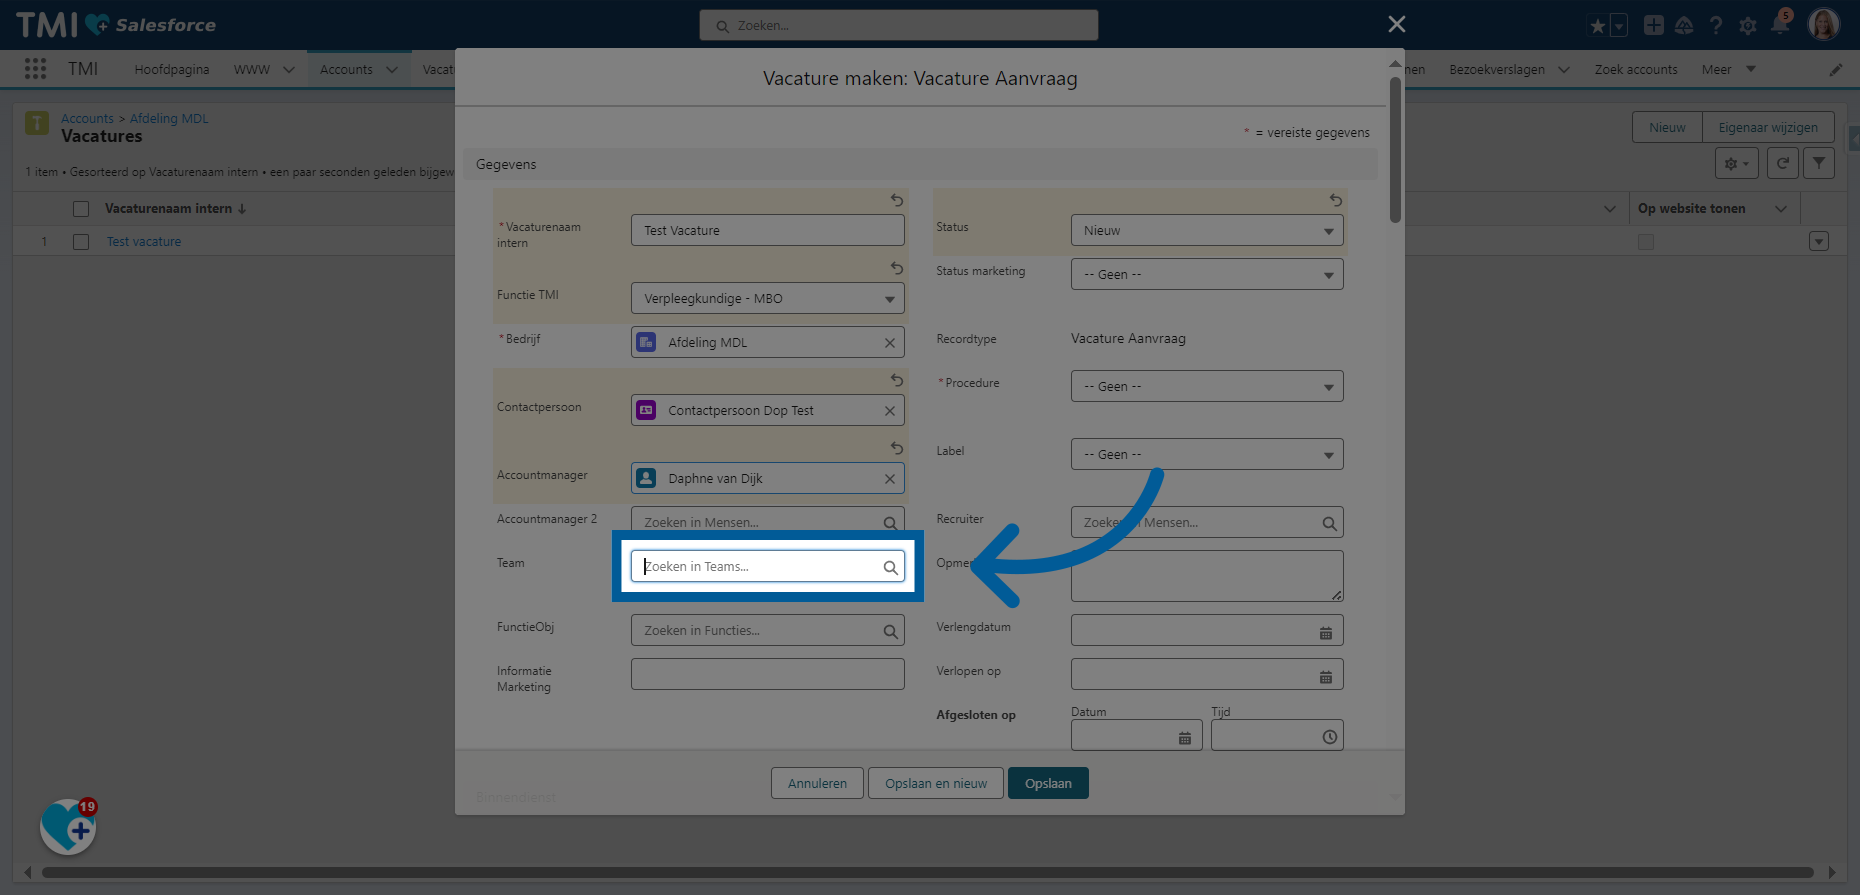Open calendar picker for Afgesloten op Datum
Screen dimensions: 1860x895
pyautogui.click(x=1185, y=738)
